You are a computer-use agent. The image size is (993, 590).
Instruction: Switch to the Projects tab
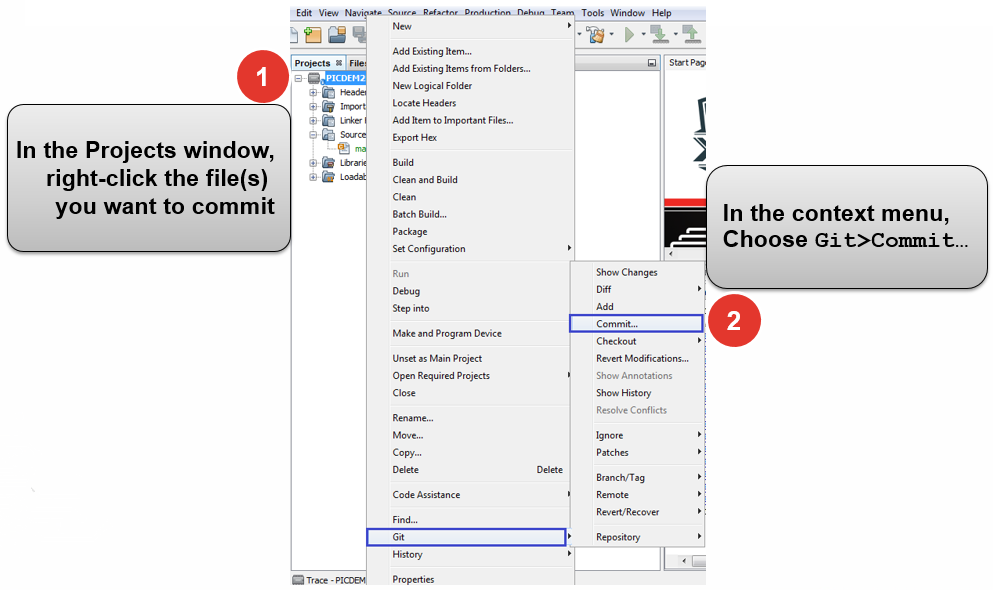click(312, 63)
